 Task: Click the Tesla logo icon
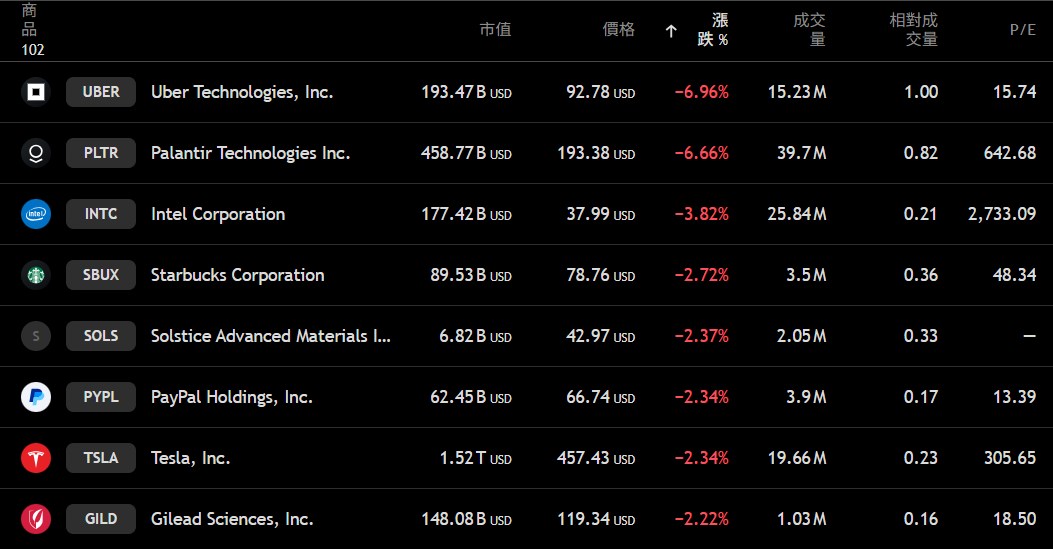36,458
